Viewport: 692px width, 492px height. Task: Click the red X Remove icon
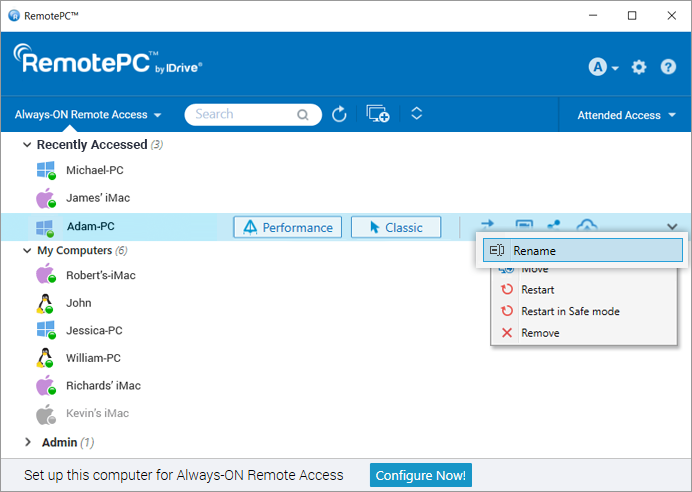507,333
